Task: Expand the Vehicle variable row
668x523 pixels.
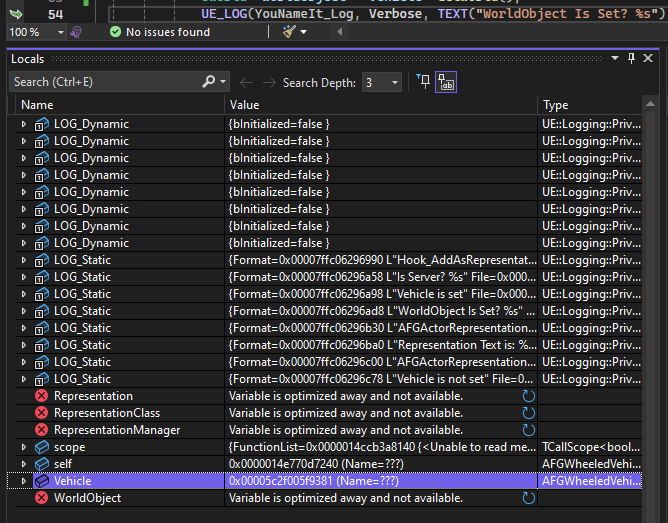Action: pos(24,481)
